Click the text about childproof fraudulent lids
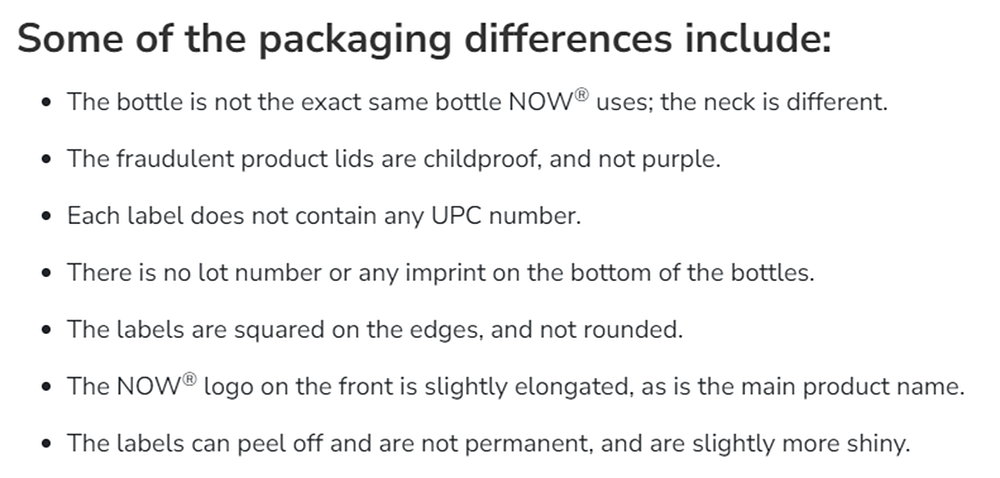This screenshot has width=1000, height=478. coord(392,159)
